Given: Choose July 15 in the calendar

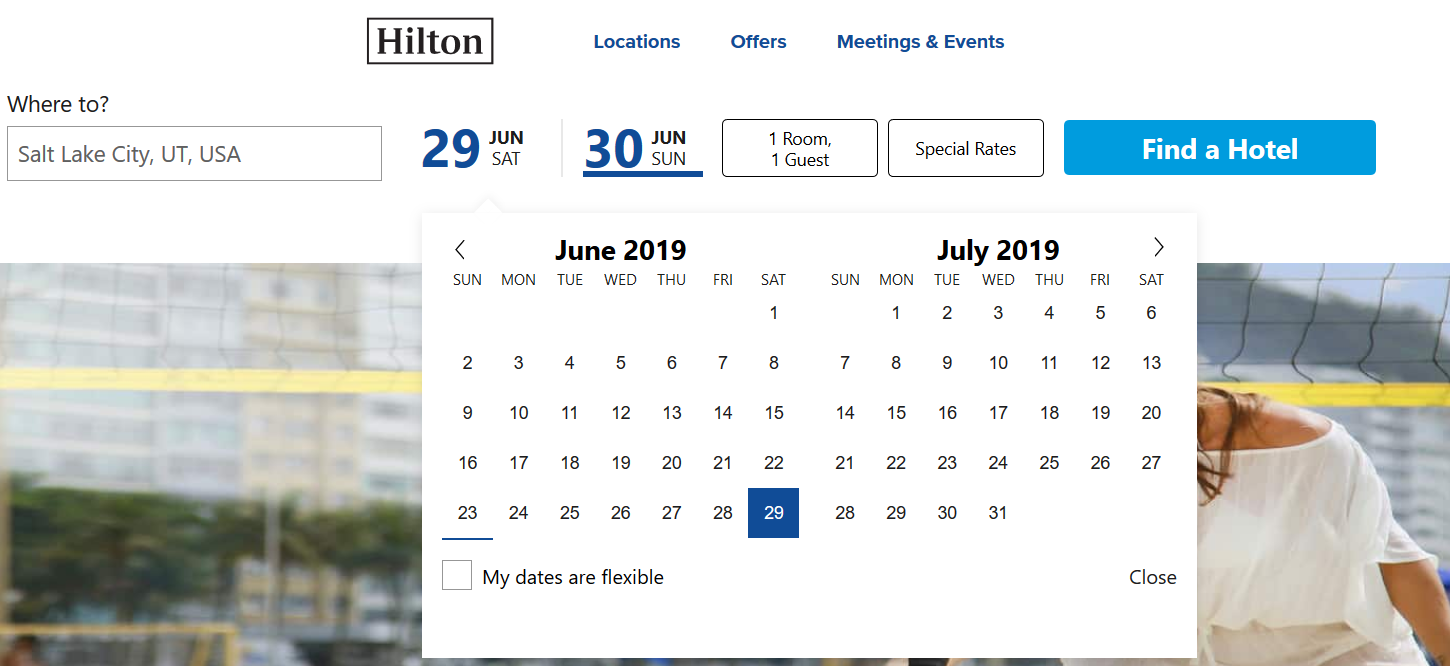Looking at the screenshot, I should pos(896,413).
